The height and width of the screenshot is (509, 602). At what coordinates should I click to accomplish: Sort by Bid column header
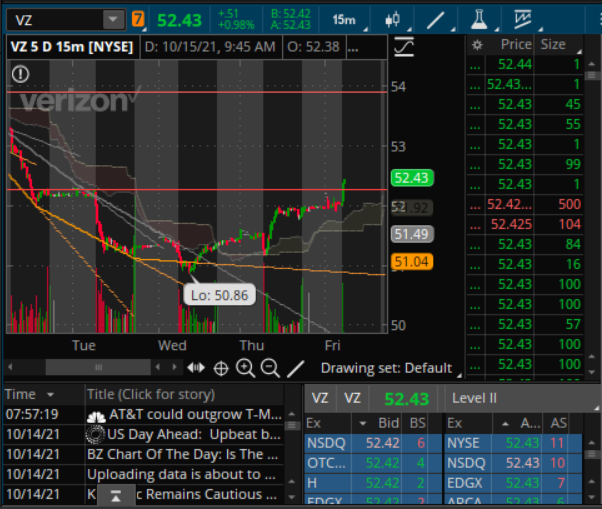coord(389,423)
